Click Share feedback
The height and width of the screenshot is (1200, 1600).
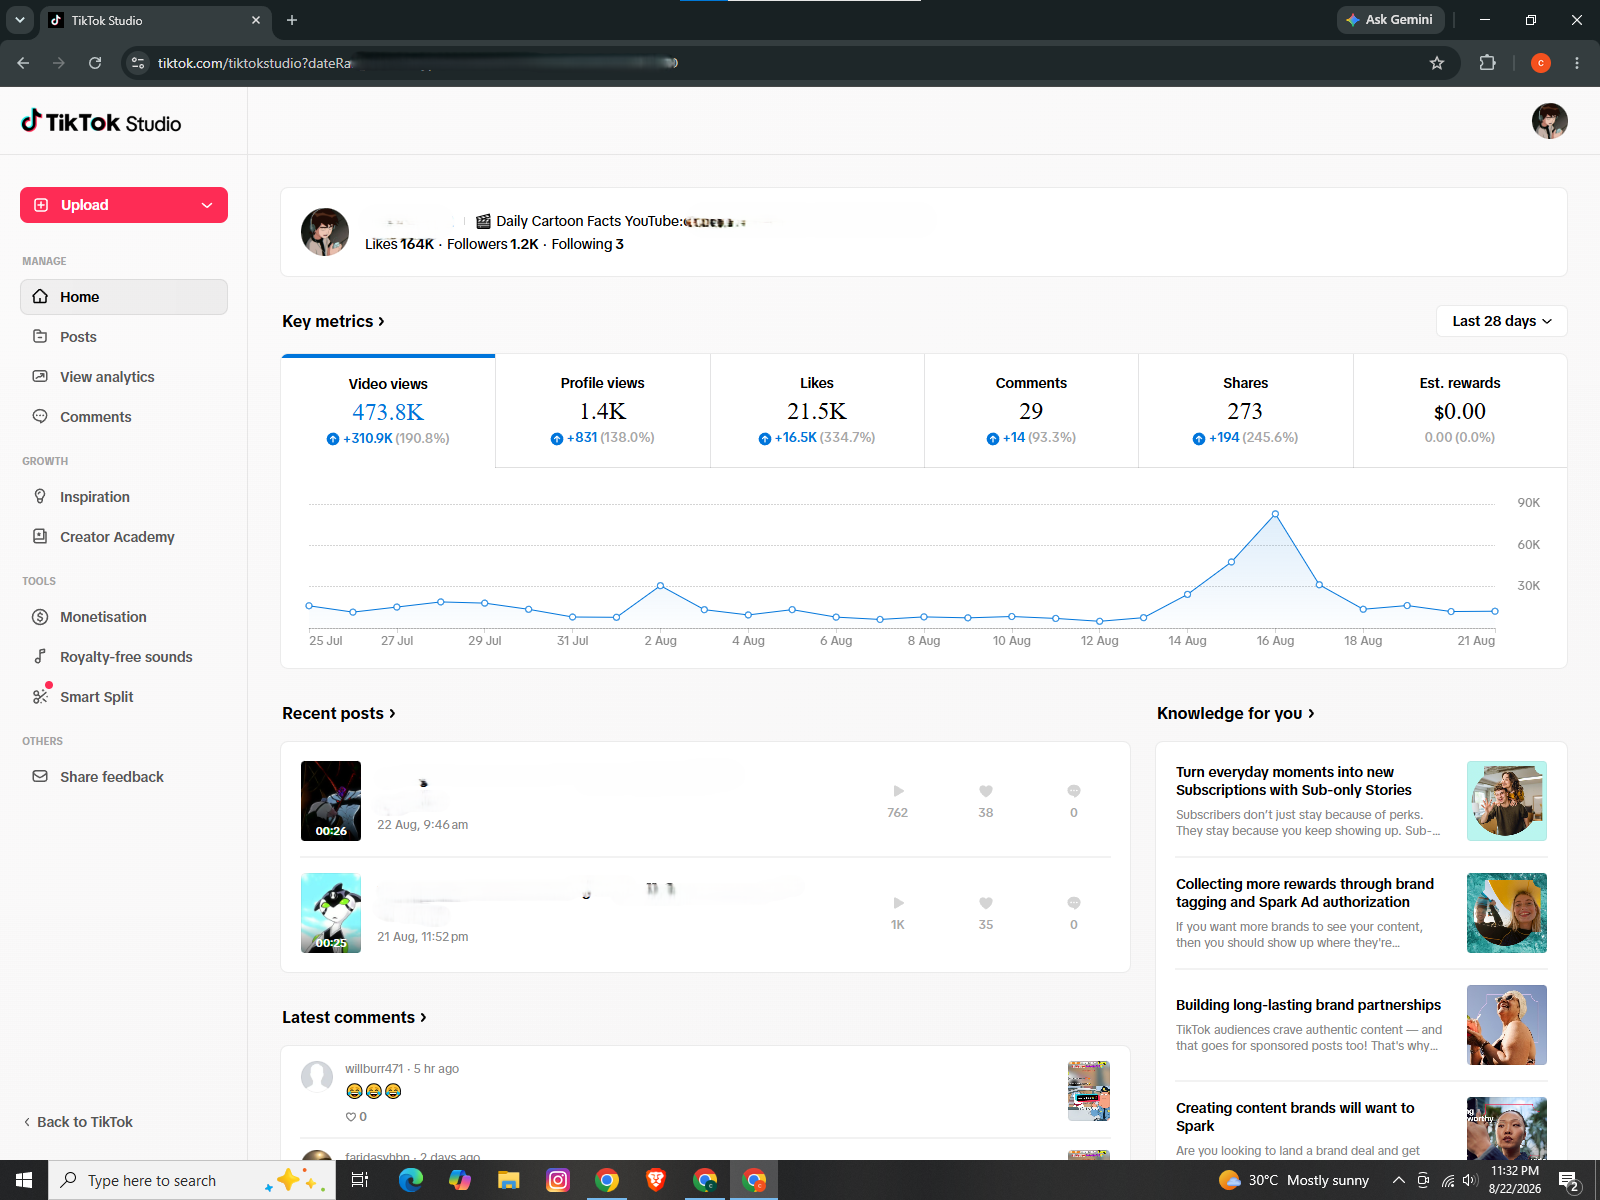[124, 777]
